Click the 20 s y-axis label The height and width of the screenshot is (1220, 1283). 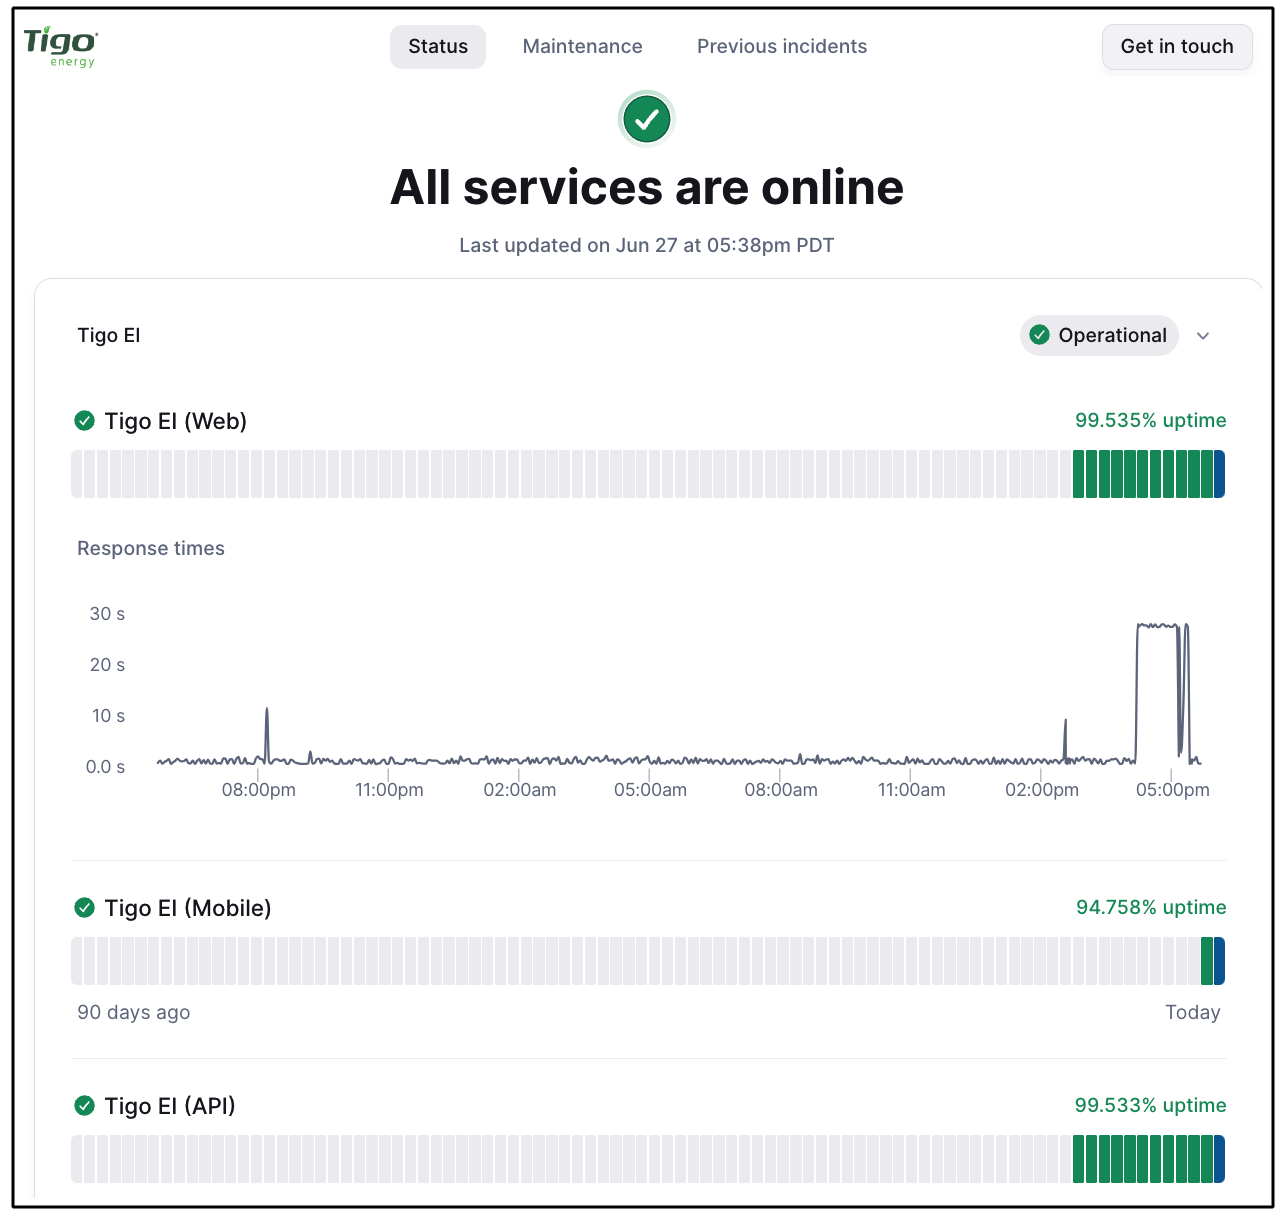point(107,665)
